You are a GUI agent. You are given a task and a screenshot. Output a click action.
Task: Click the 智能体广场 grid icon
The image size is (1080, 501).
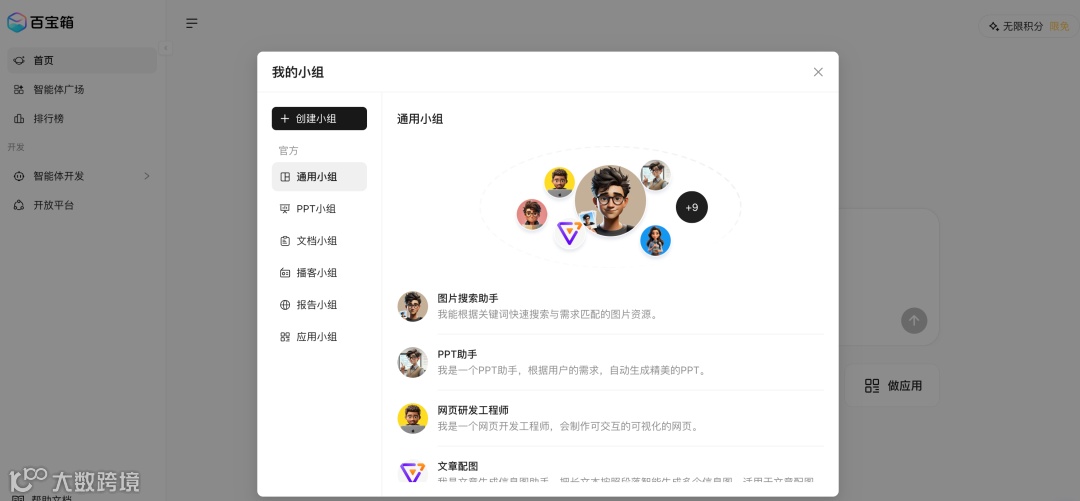19,90
